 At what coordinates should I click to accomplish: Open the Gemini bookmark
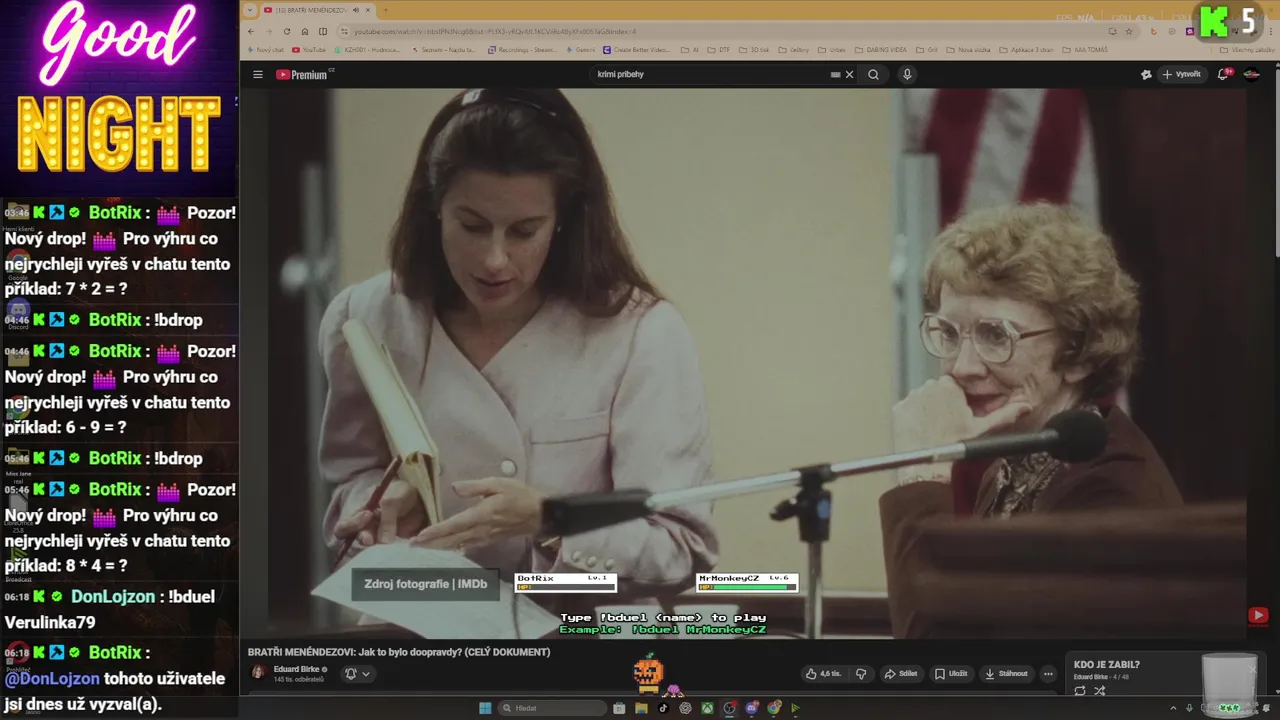pos(581,49)
